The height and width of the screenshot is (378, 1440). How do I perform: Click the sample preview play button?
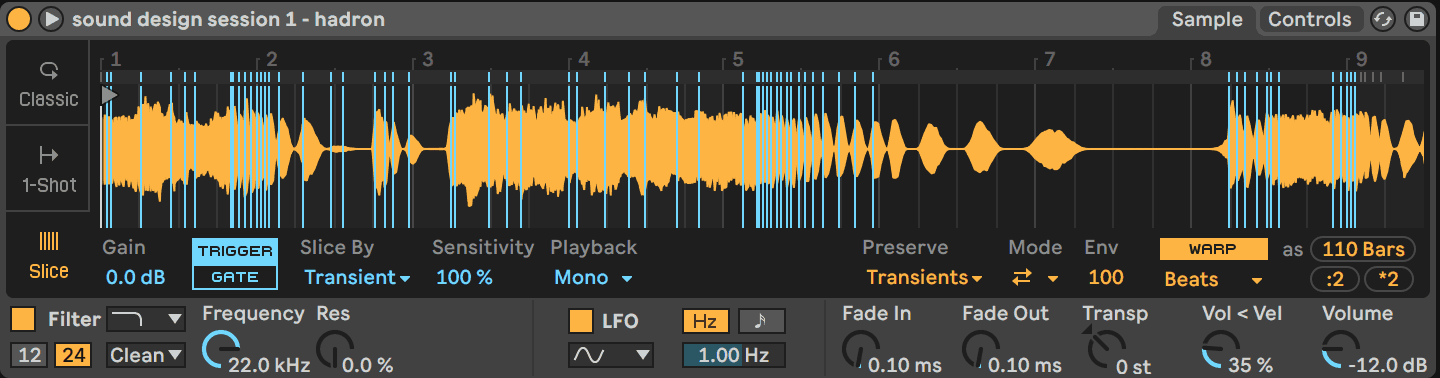[51, 19]
